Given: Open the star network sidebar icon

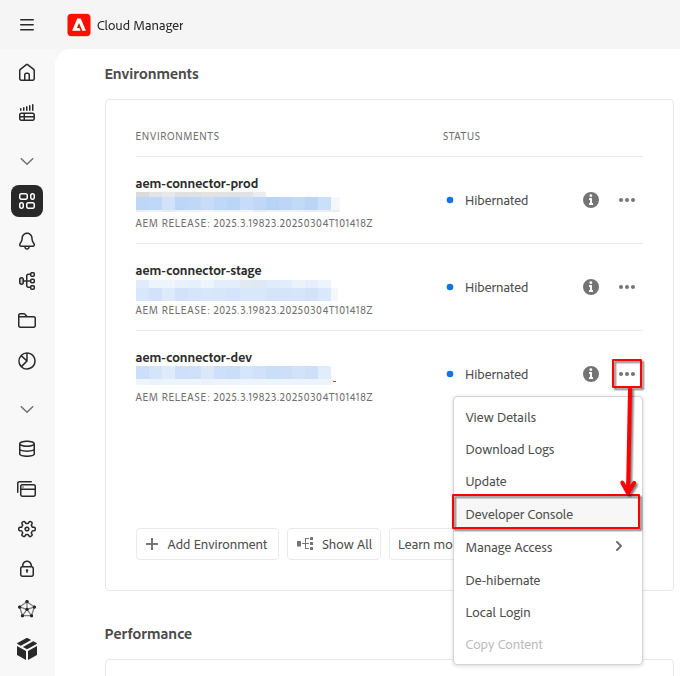Looking at the screenshot, I should point(27,609).
